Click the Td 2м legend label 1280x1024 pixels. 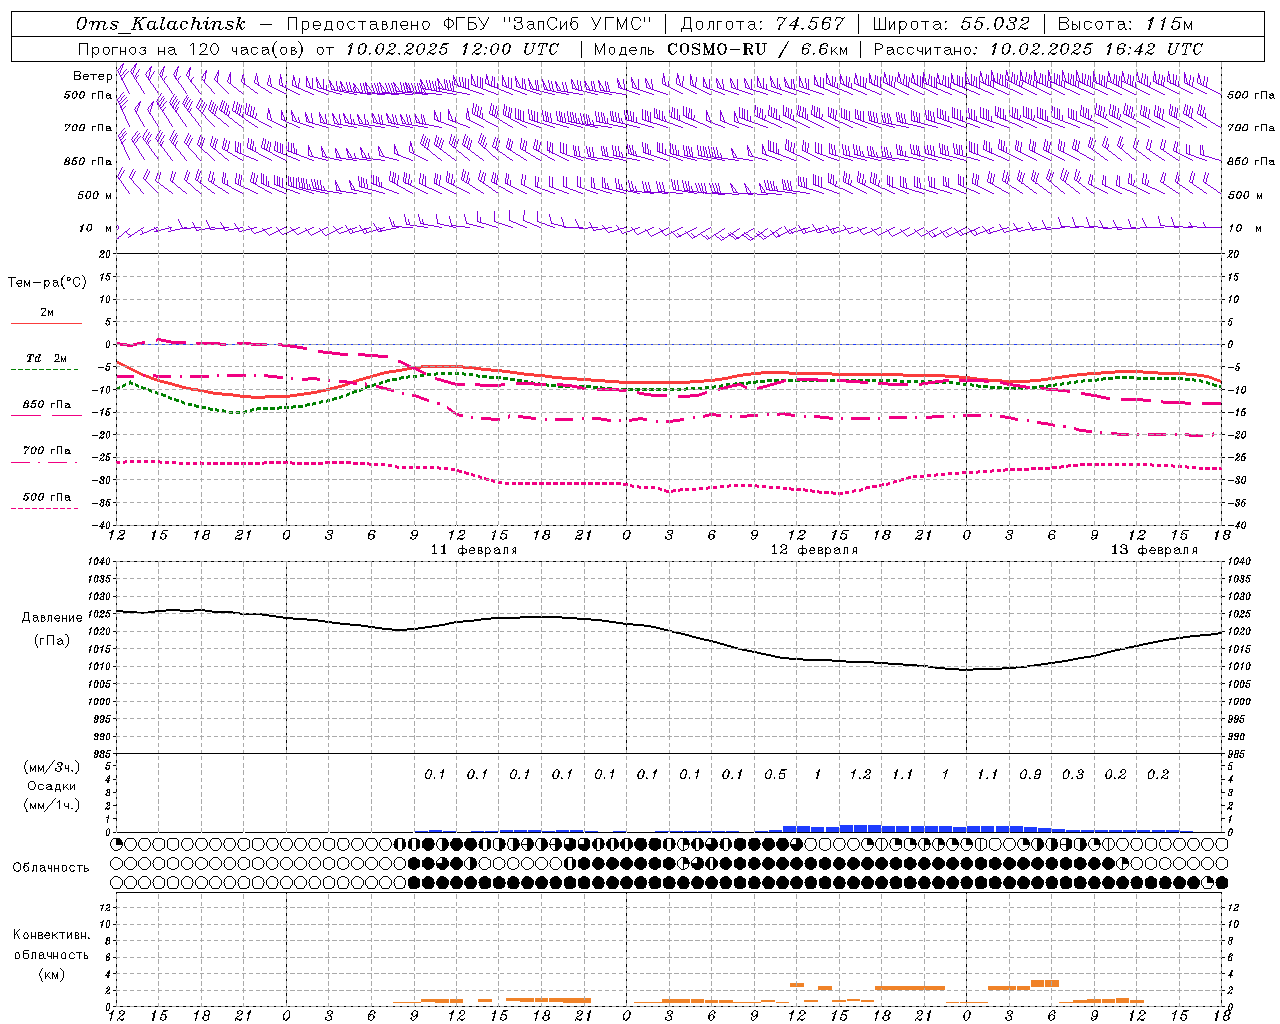click(x=46, y=358)
